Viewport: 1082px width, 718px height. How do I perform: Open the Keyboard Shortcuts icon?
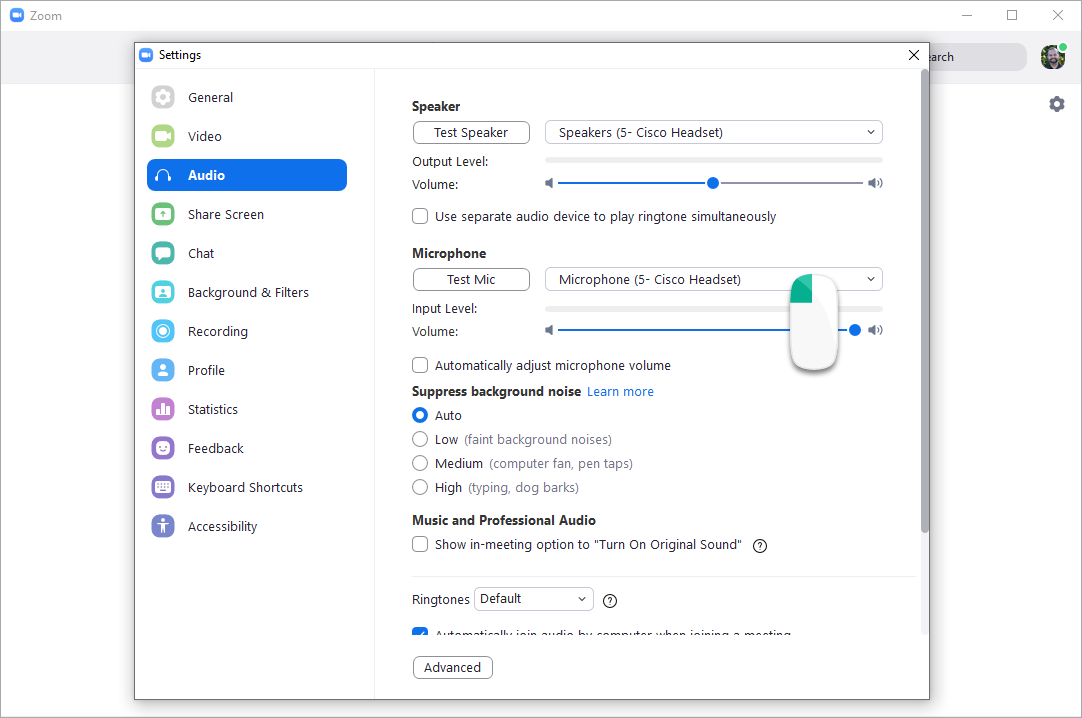163,487
